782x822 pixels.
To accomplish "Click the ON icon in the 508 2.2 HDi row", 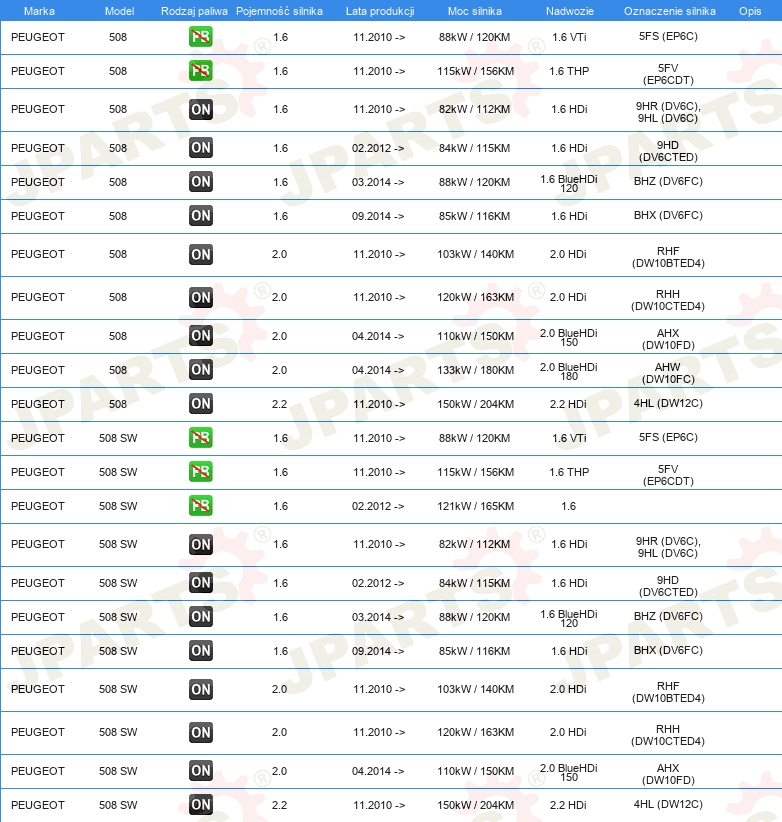I will click(x=201, y=404).
